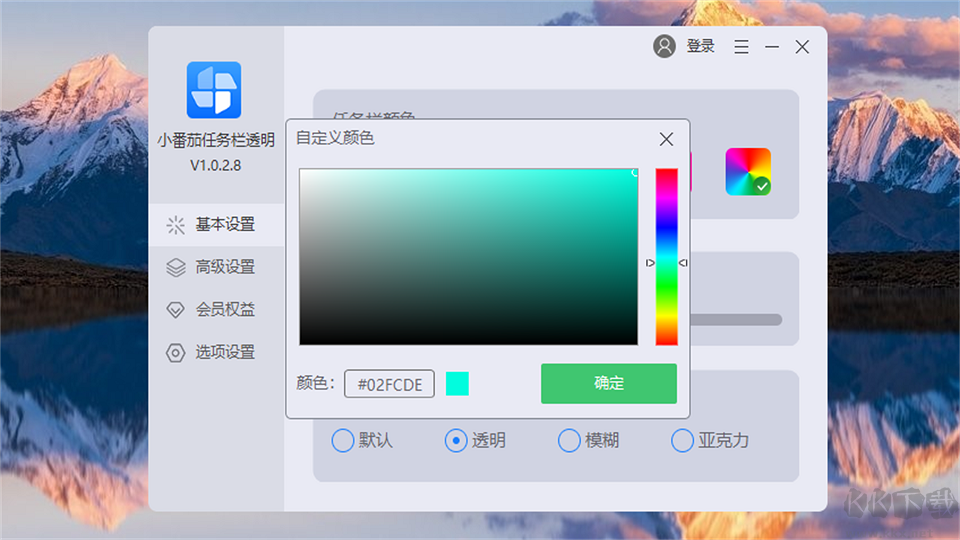This screenshot has height=540, width=960.
Task: Select the 默认 radio option
Action: click(343, 440)
